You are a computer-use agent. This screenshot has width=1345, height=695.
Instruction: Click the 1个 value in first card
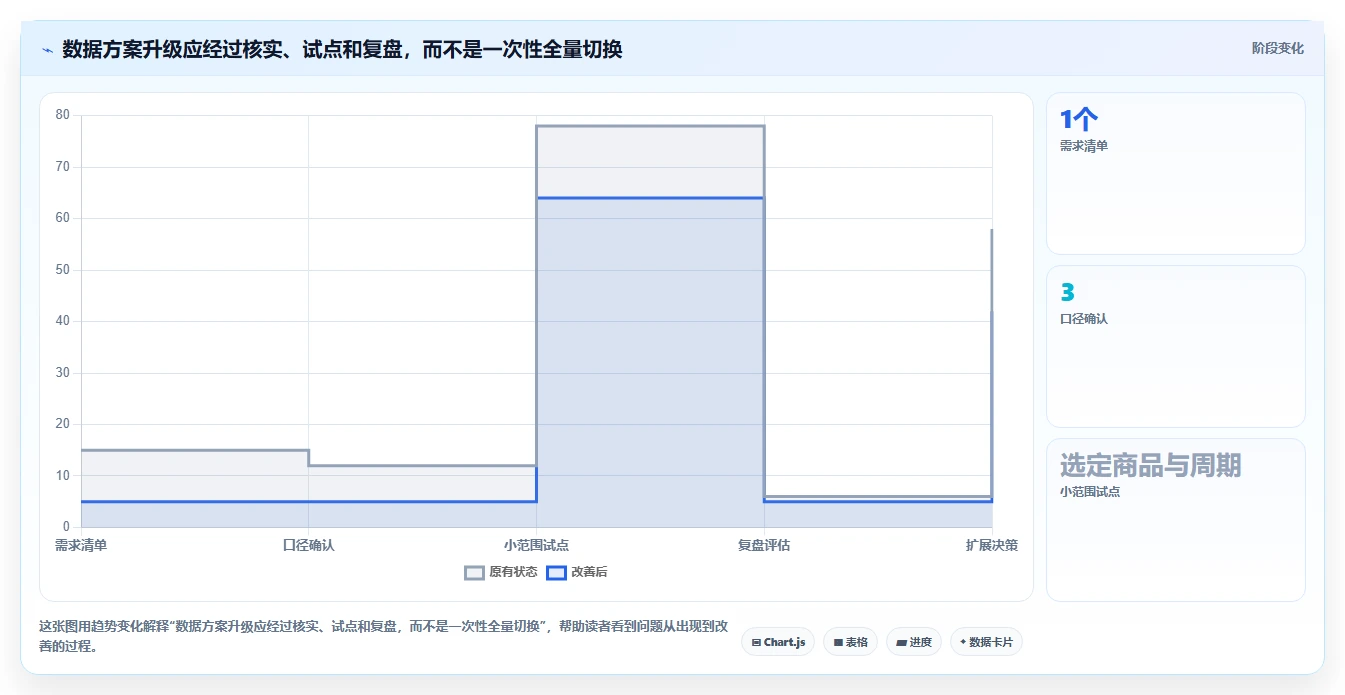point(1079,120)
